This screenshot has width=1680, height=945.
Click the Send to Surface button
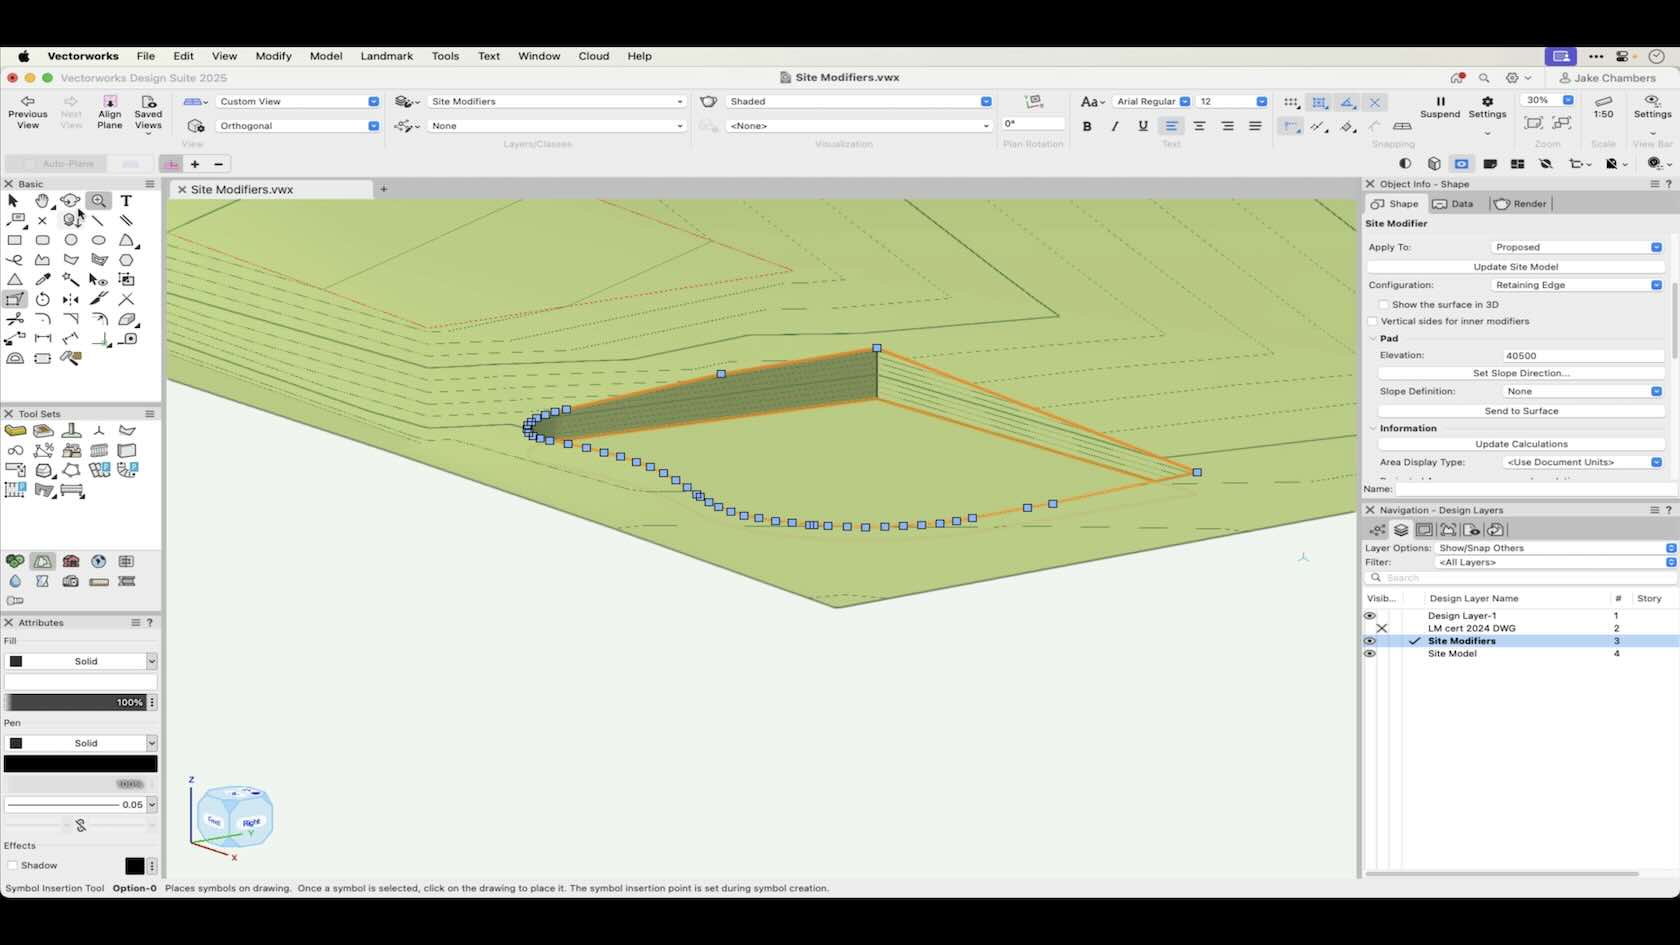point(1521,410)
